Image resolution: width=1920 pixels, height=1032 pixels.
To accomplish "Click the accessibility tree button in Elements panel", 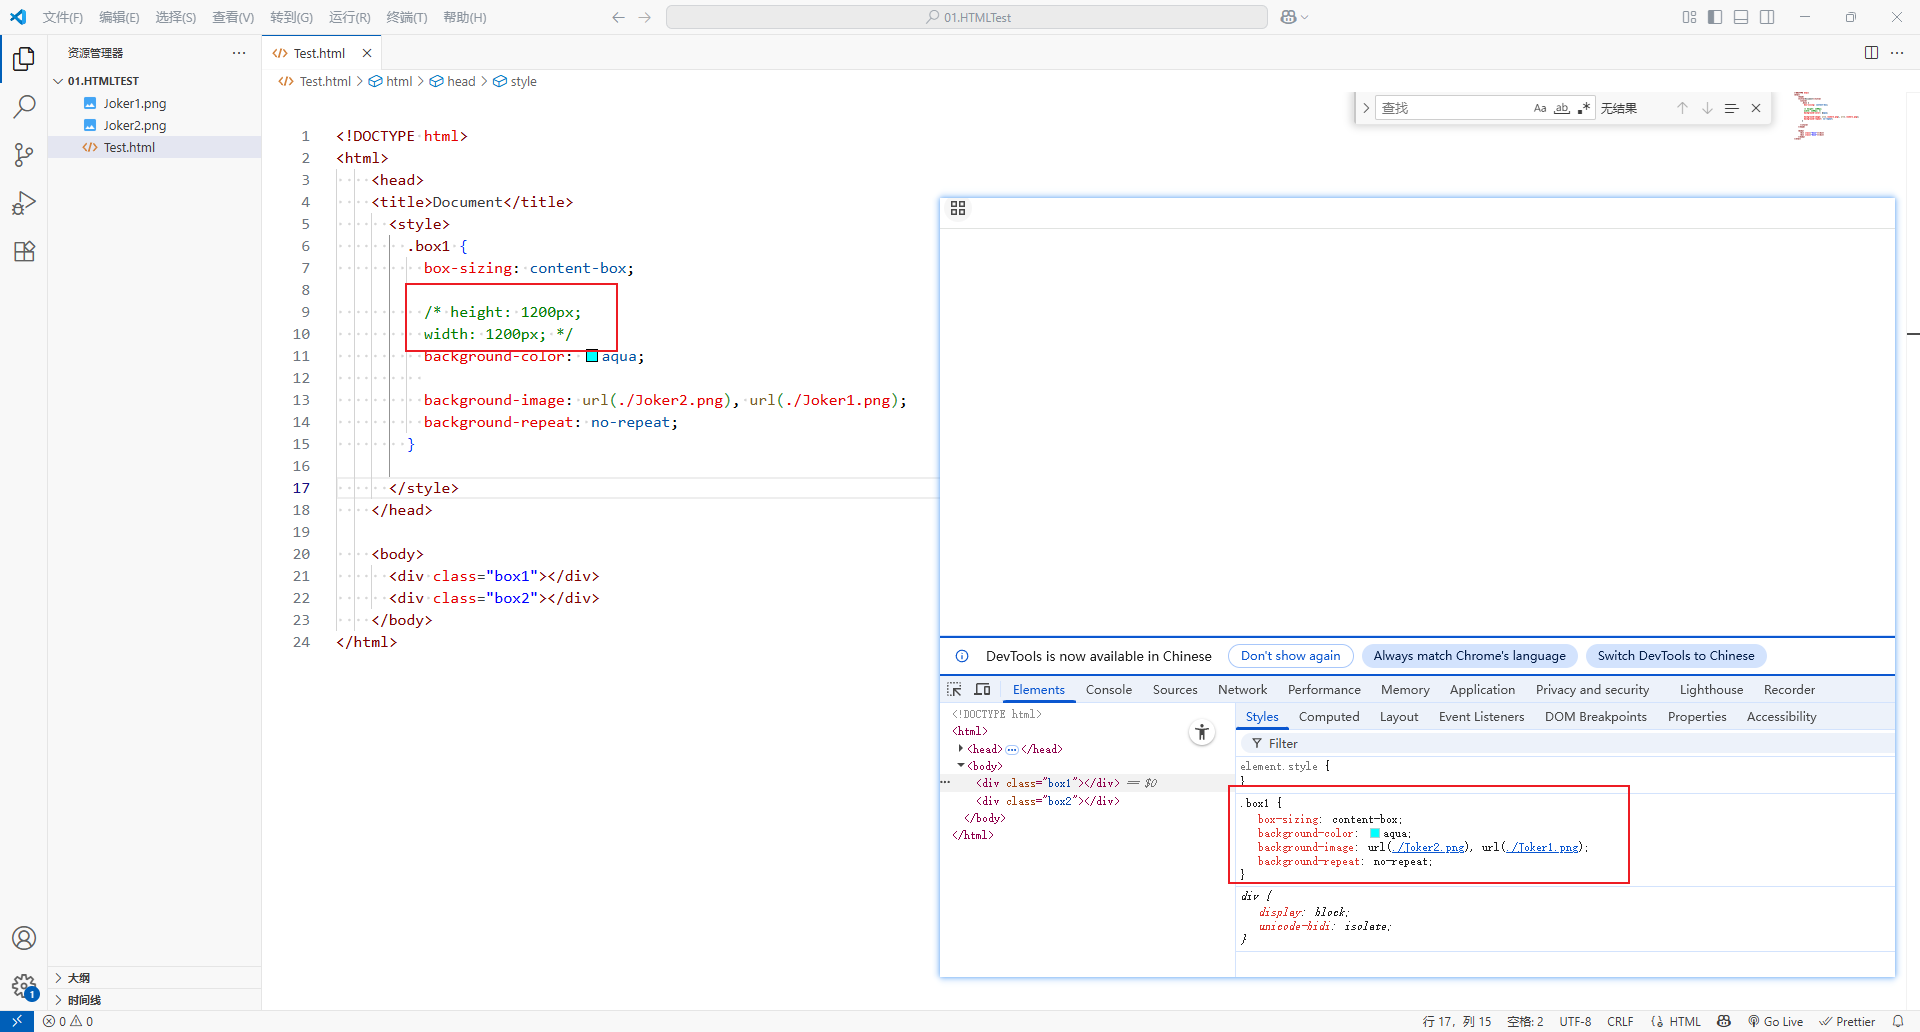I will click(x=1202, y=732).
